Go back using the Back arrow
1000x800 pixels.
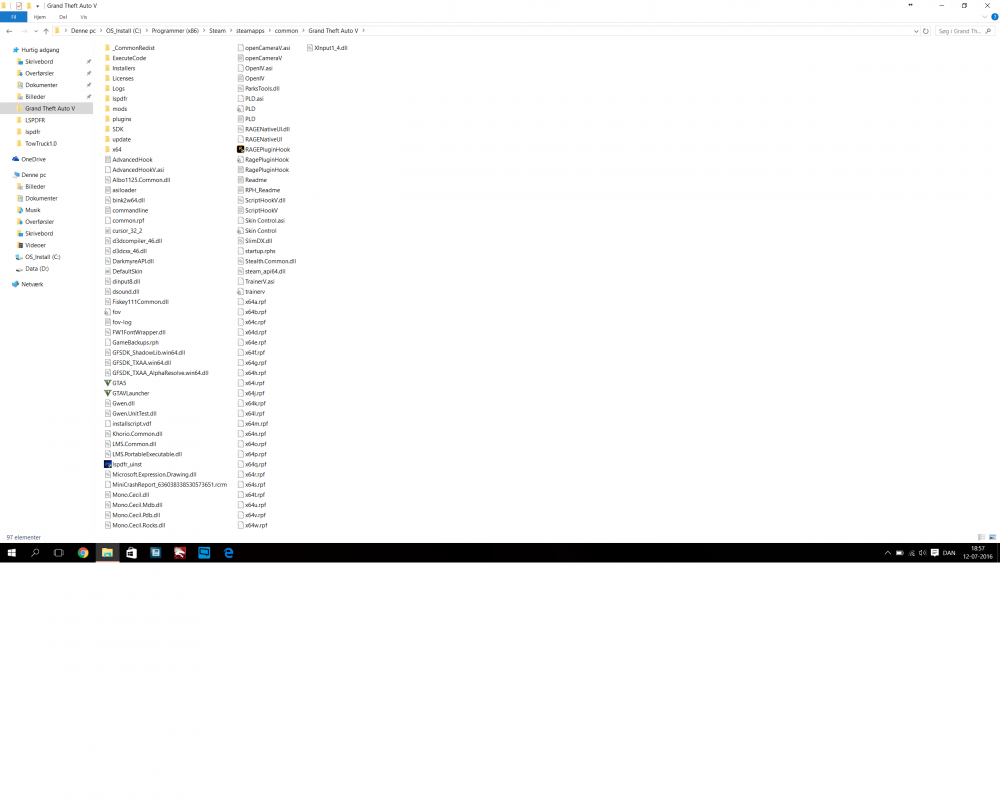click(x=9, y=31)
